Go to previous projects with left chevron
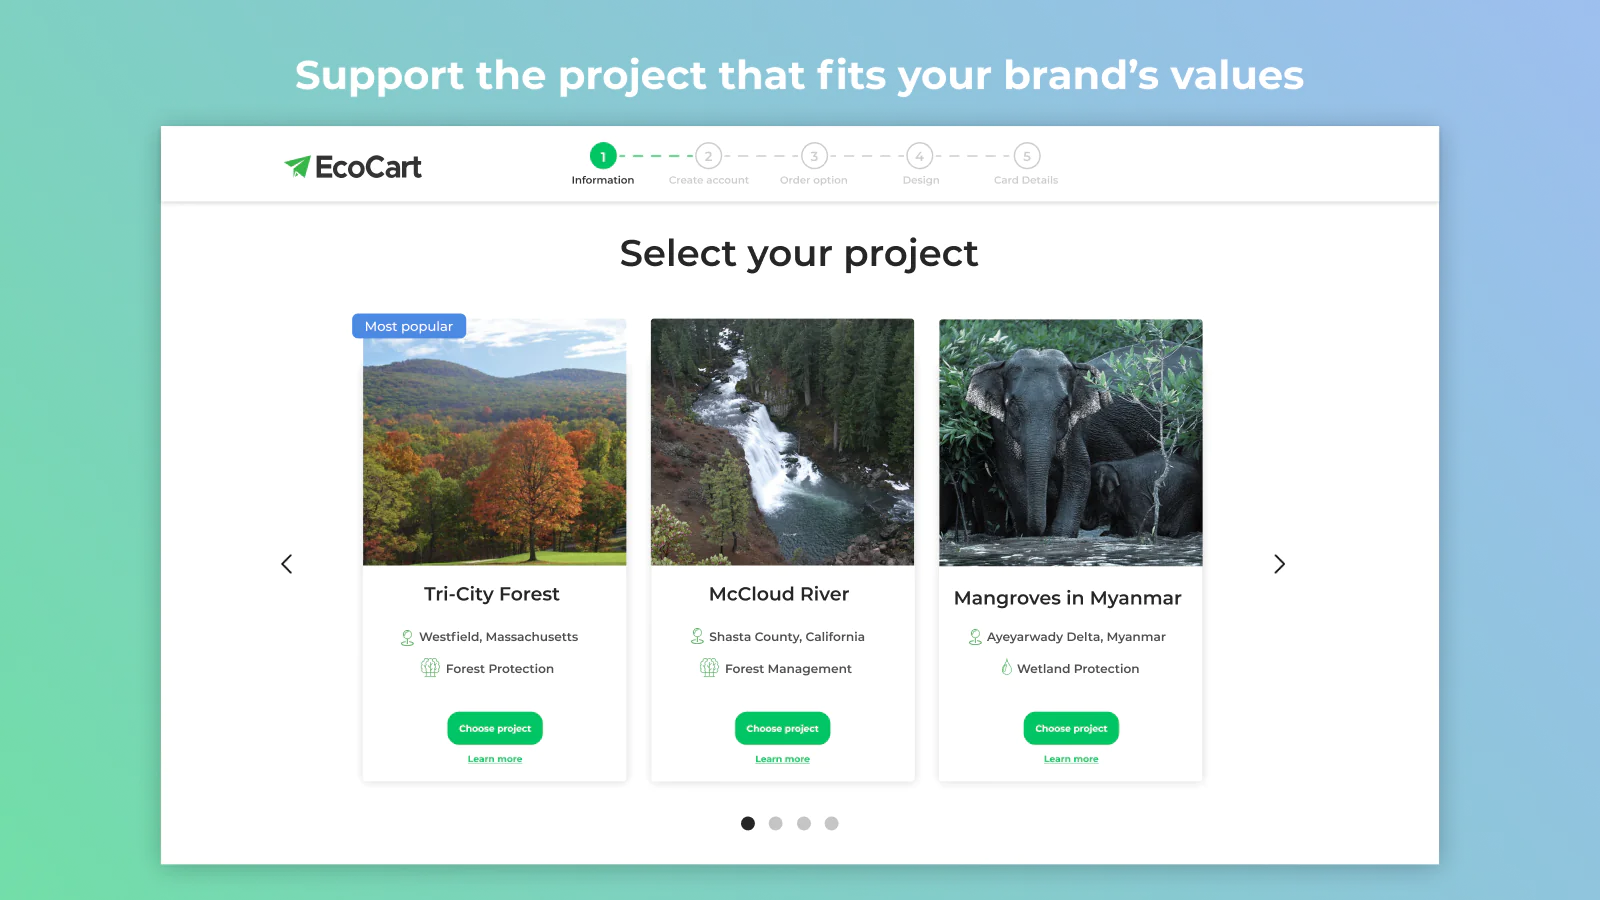 tap(287, 564)
